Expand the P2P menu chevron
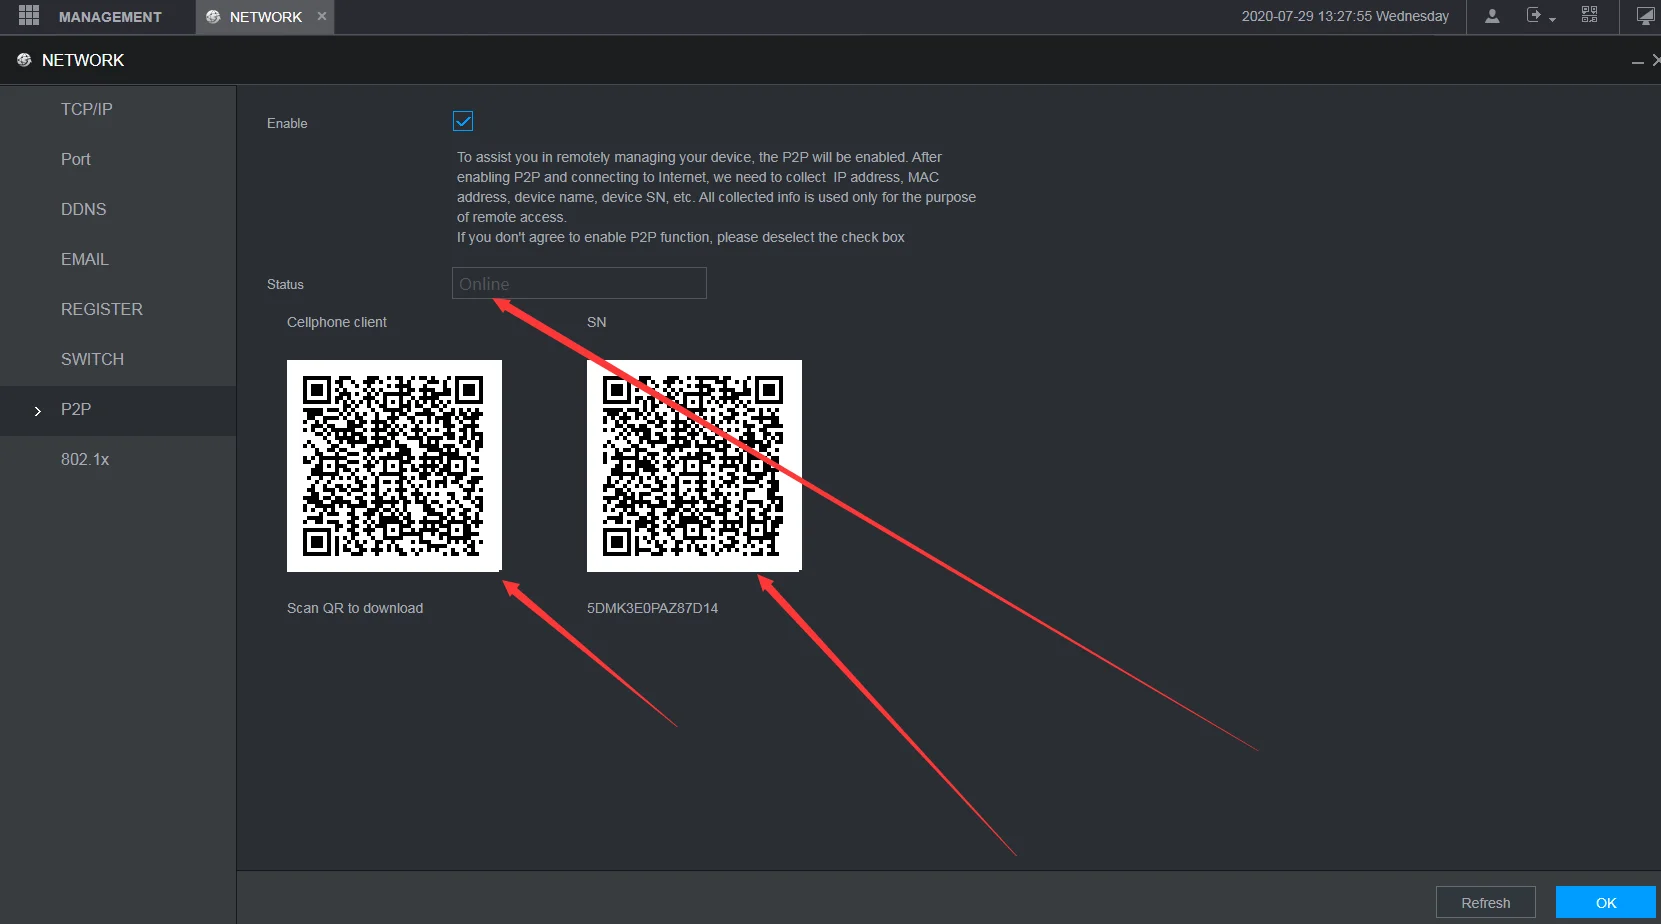This screenshot has height=924, width=1661. 38,411
